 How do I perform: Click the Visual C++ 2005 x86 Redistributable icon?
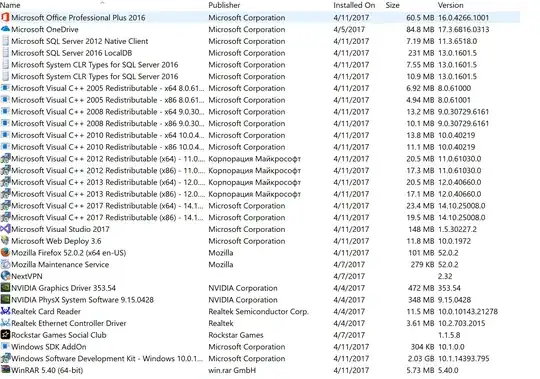(5, 100)
